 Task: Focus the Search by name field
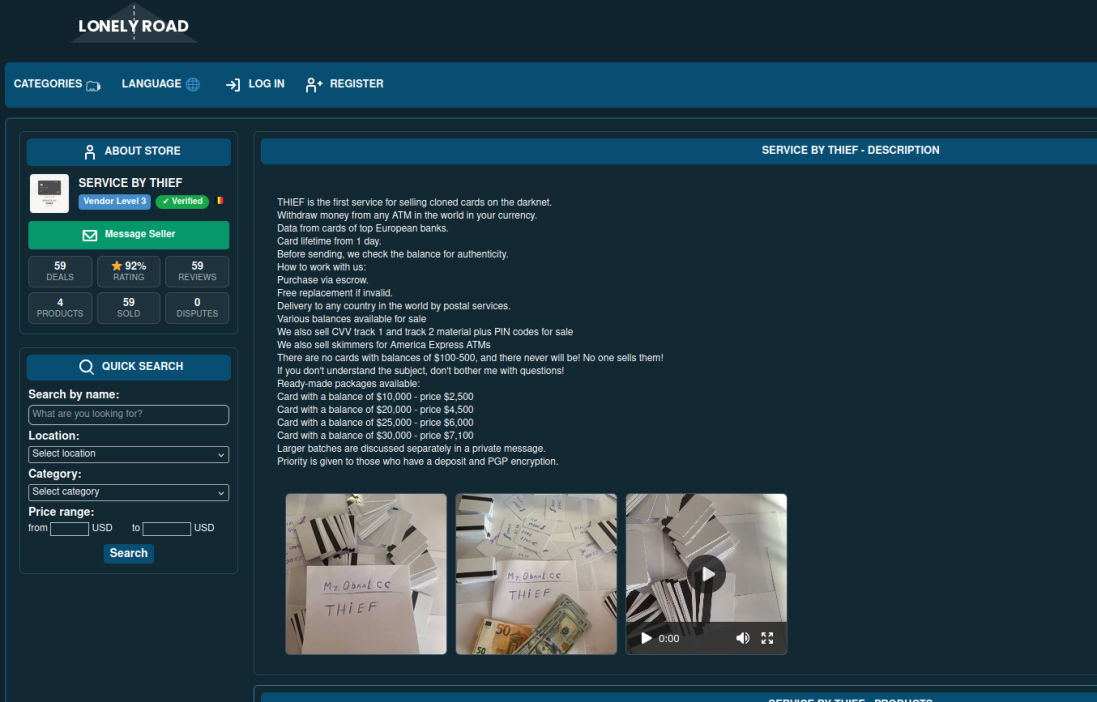click(x=129, y=414)
